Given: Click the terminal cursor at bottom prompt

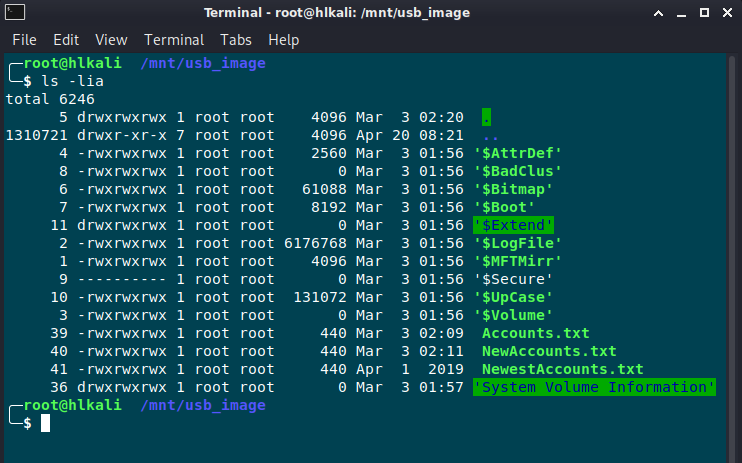Looking at the screenshot, I should click(46, 424).
